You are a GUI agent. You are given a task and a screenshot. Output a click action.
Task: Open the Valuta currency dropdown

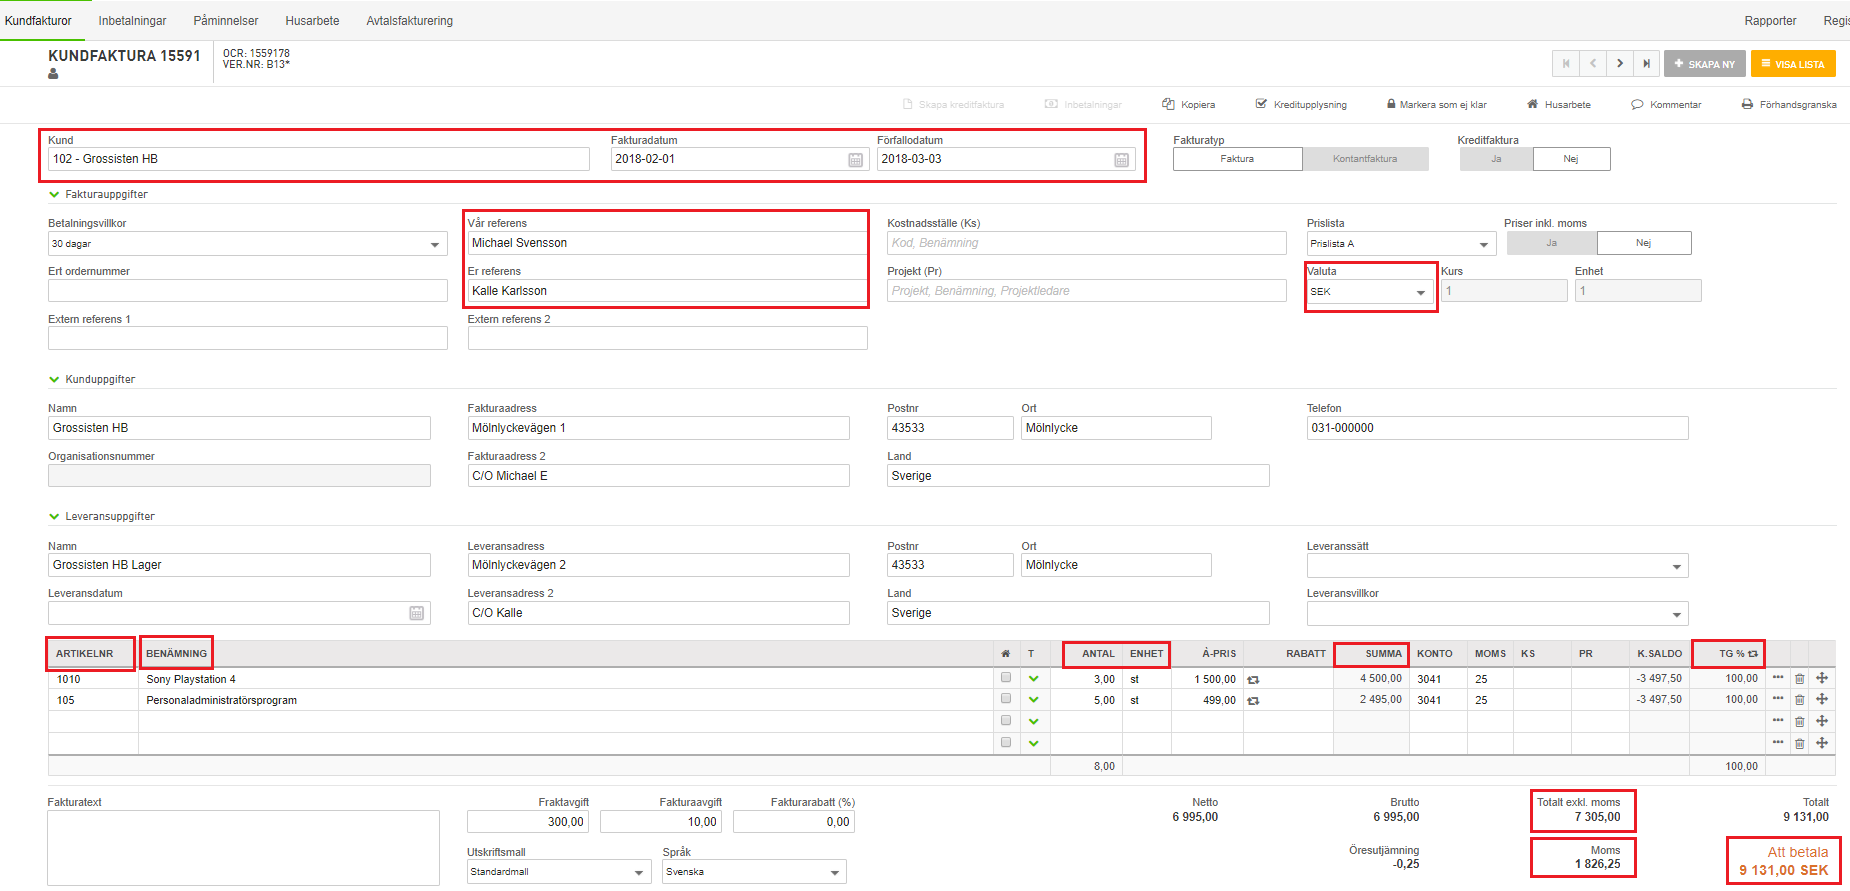pyautogui.click(x=1420, y=292)
